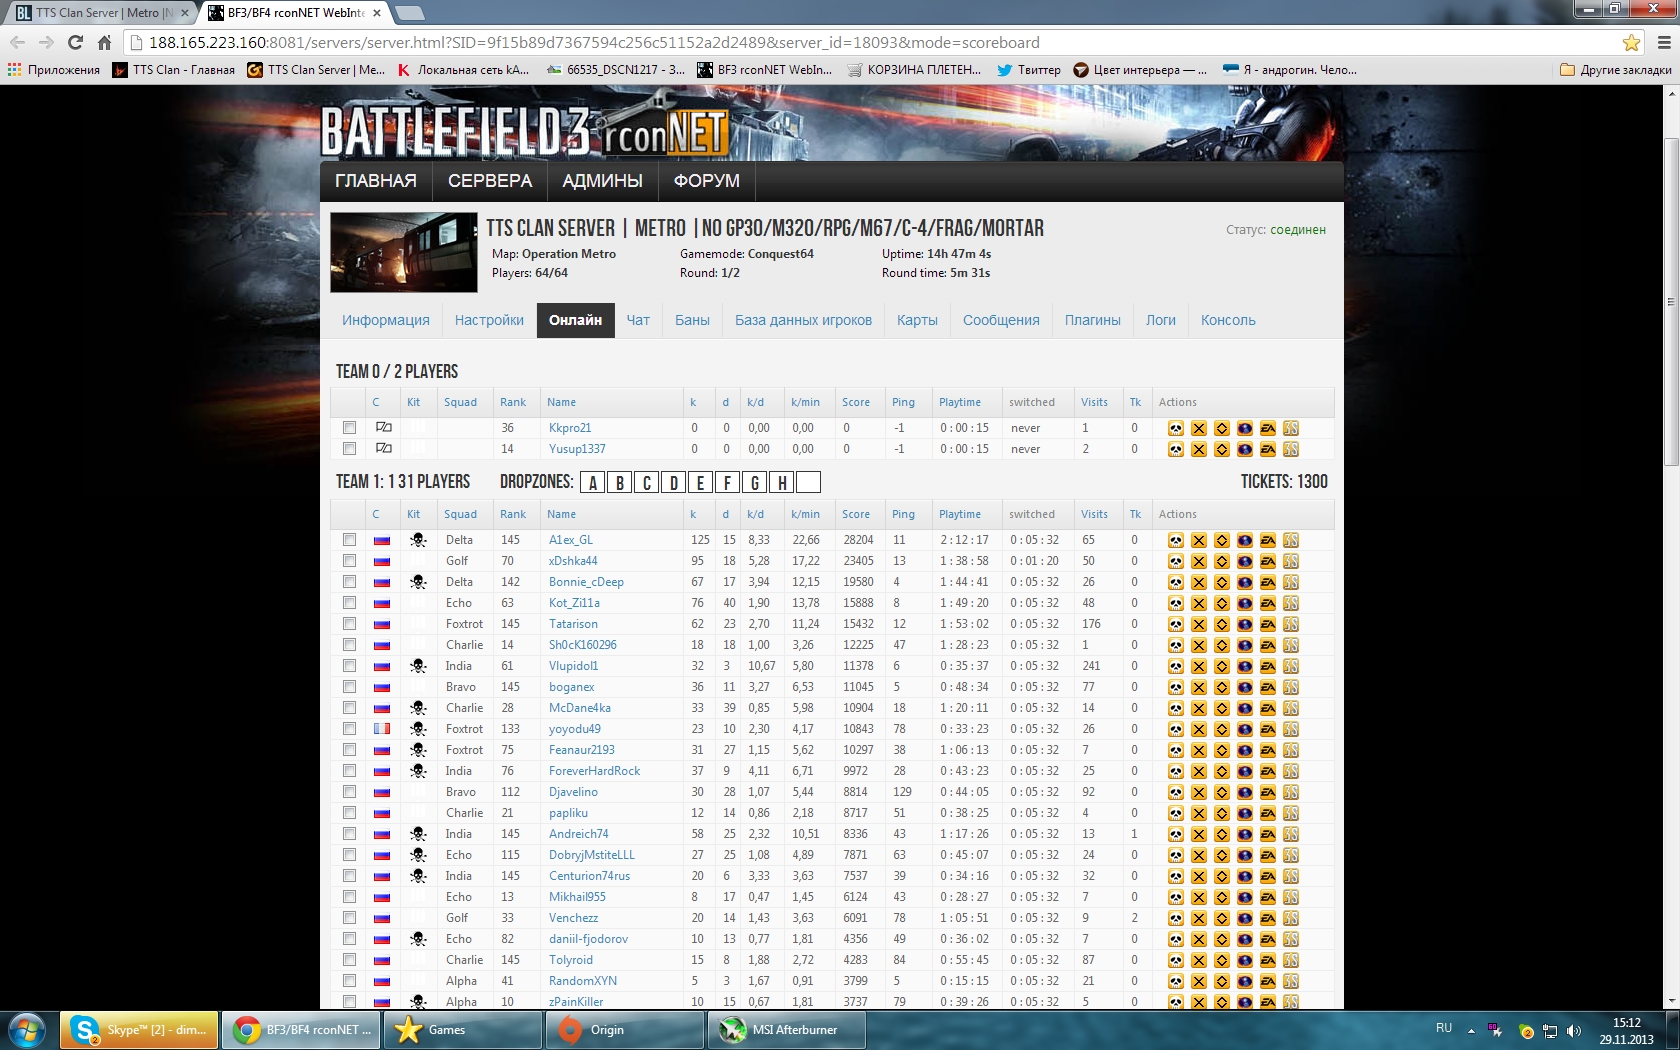1680x1050 pixels.
Task: Open the Windows Start menu
Action: coord(27,1030)
